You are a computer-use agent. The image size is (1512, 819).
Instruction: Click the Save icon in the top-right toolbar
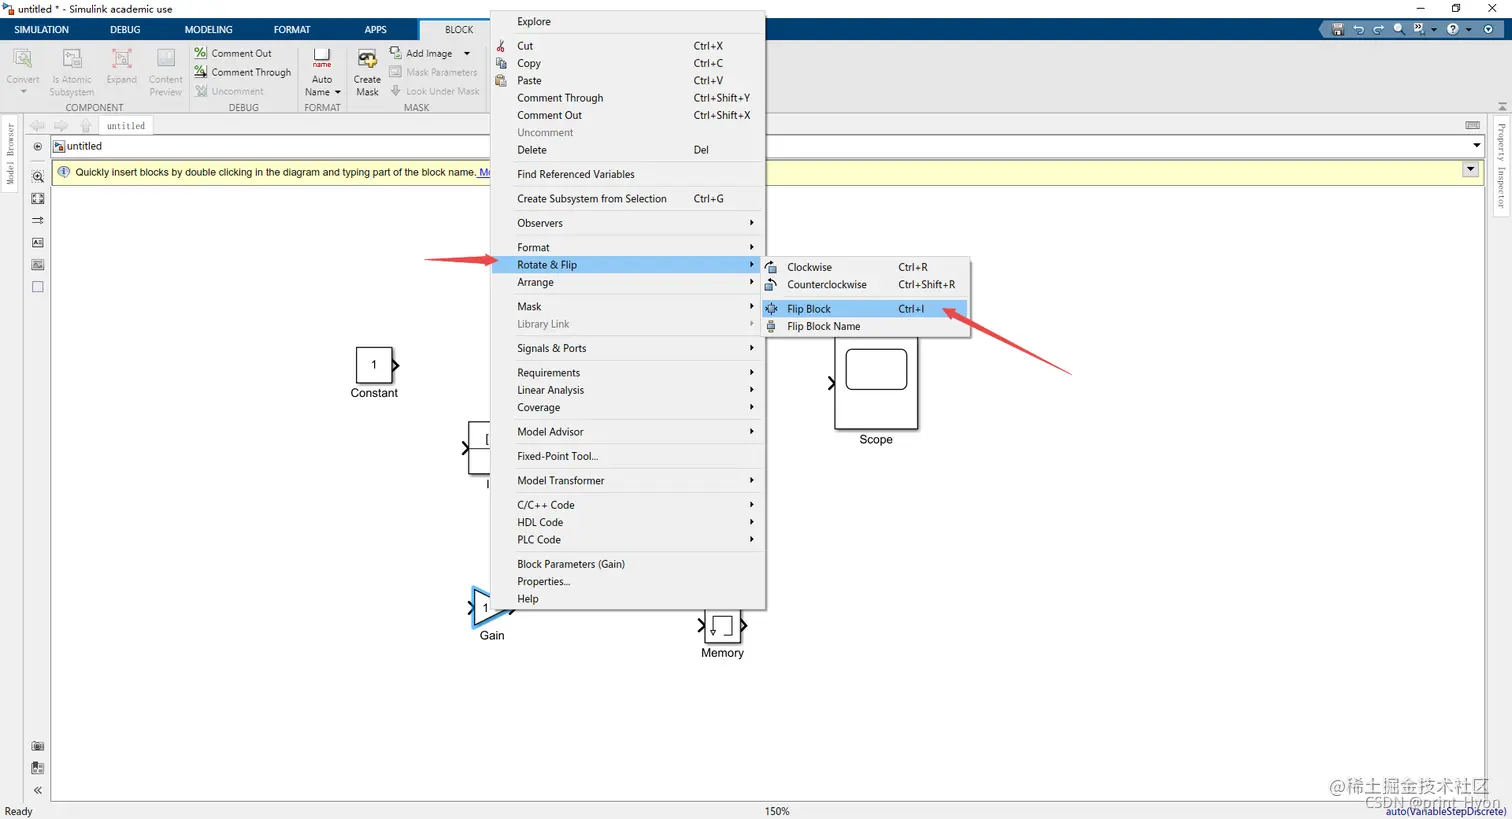[x=1338, y=29]
